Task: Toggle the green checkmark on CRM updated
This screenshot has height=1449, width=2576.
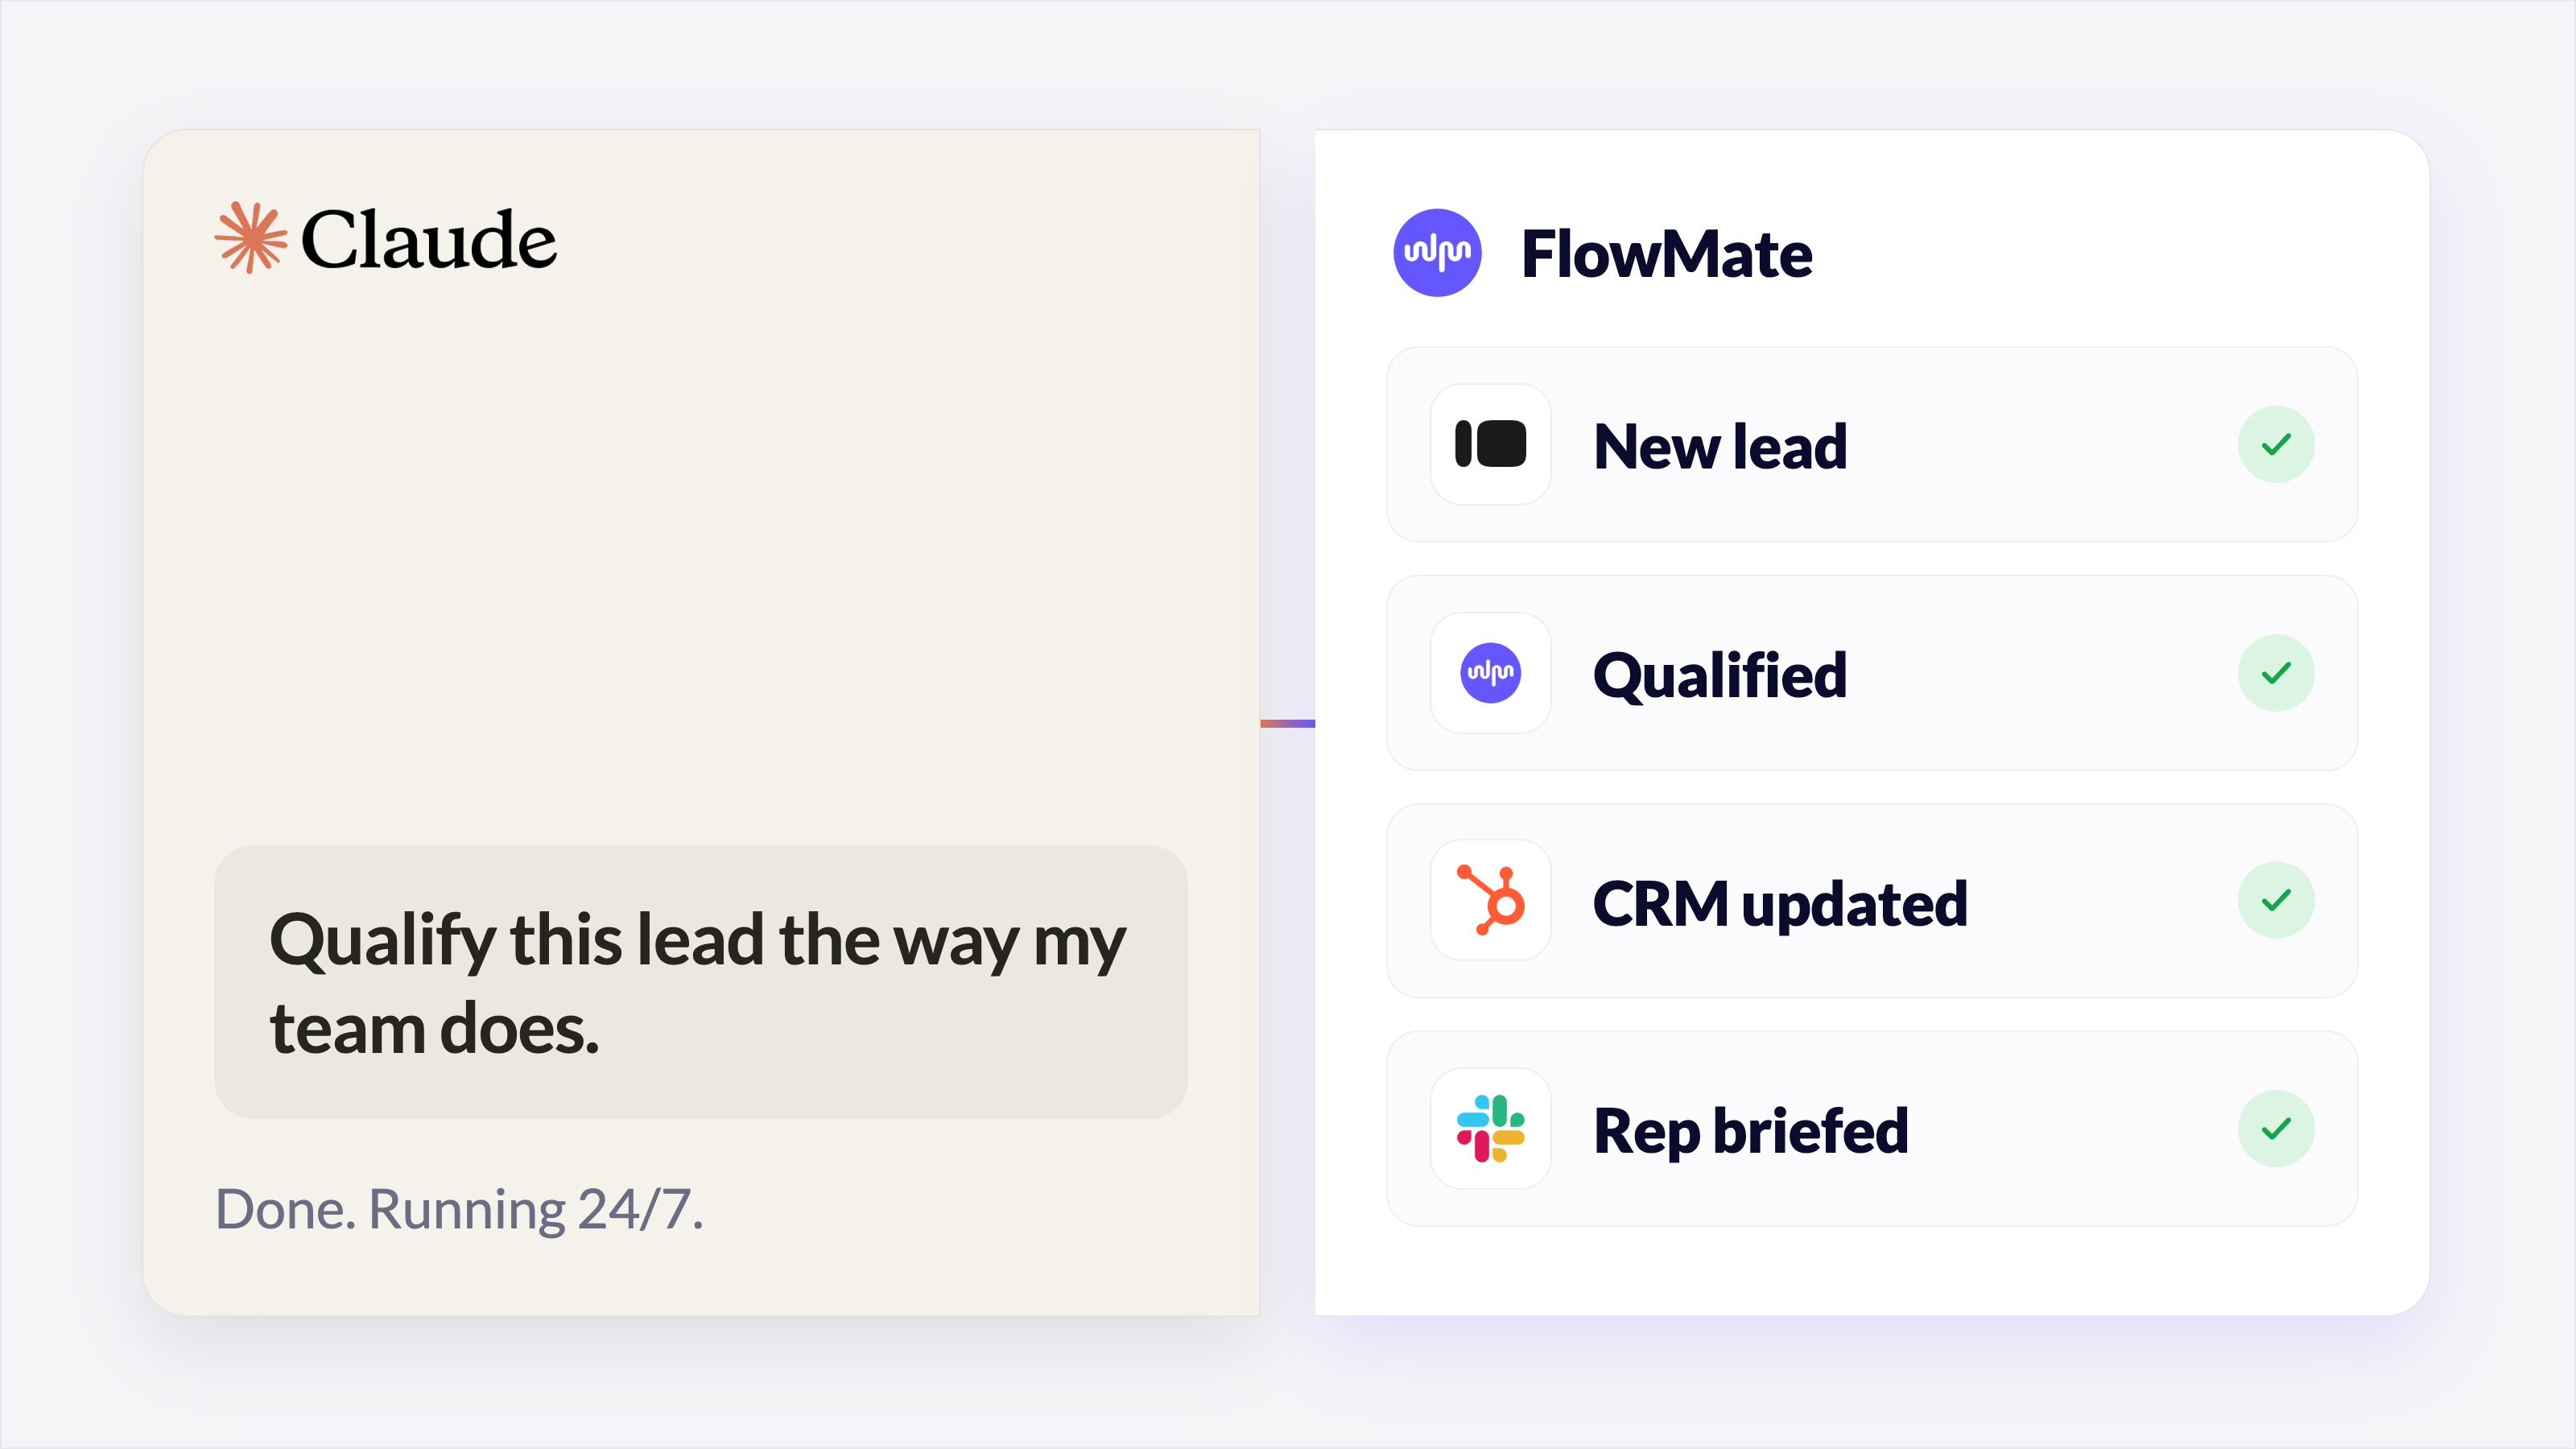Action: point(2276,900)
